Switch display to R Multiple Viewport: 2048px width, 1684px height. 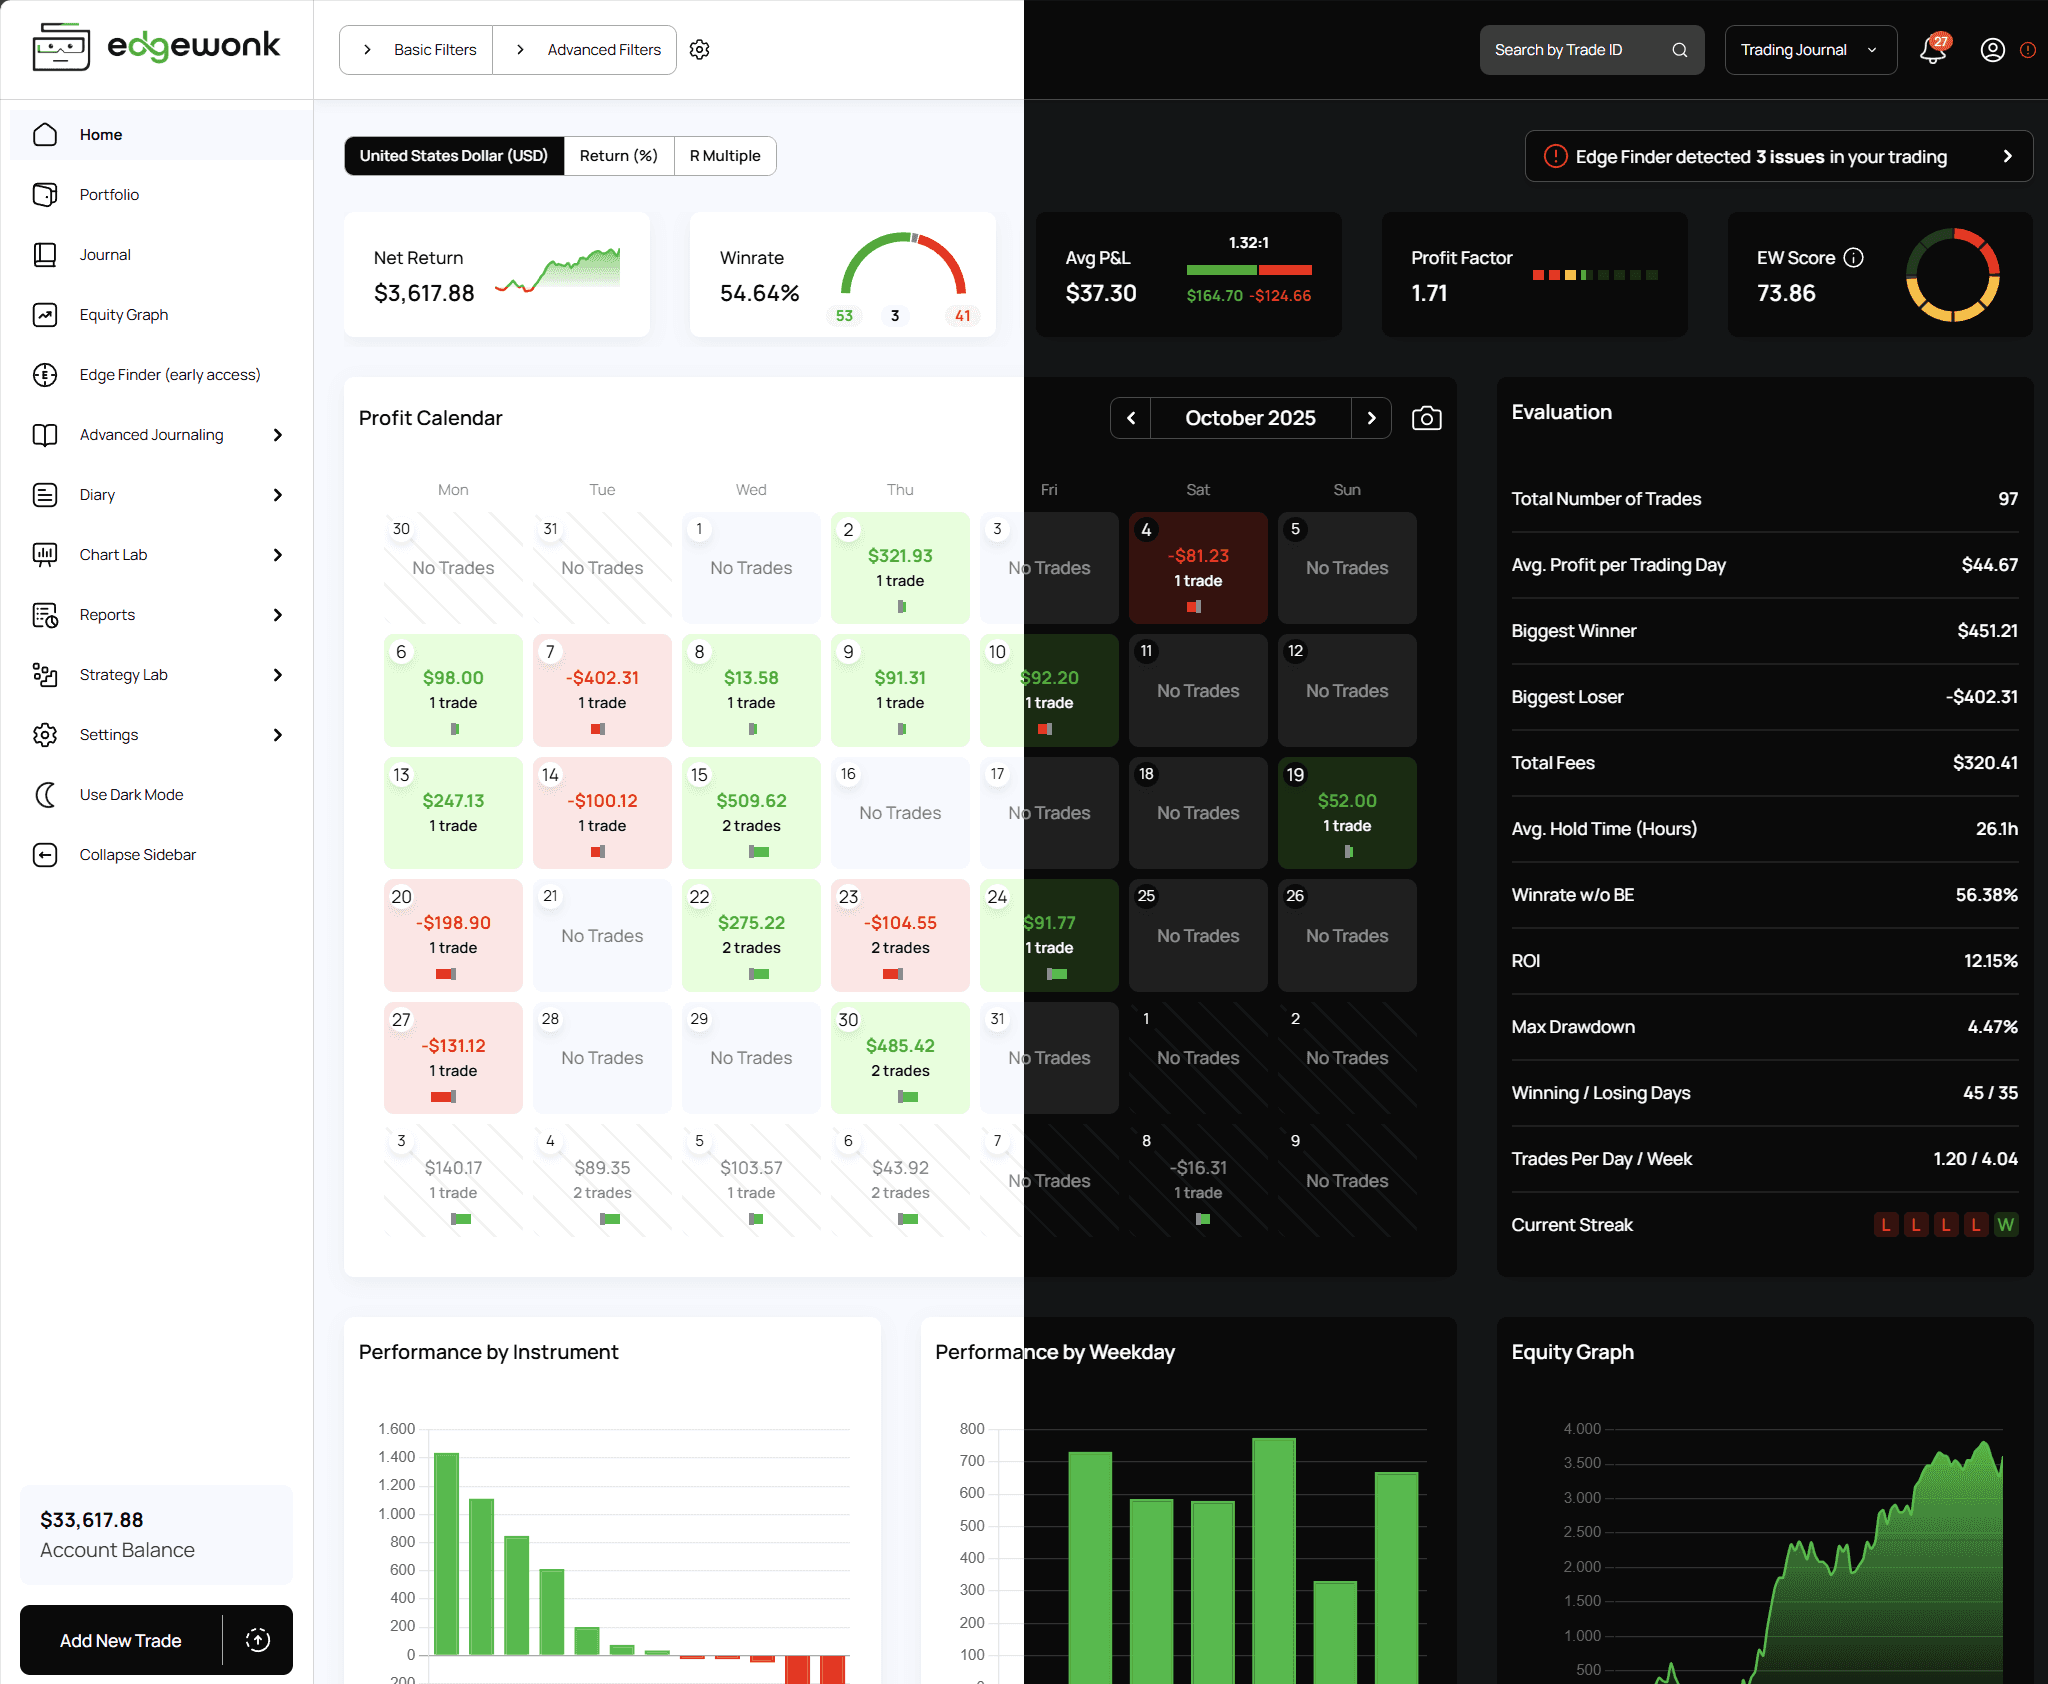[725, 156]
